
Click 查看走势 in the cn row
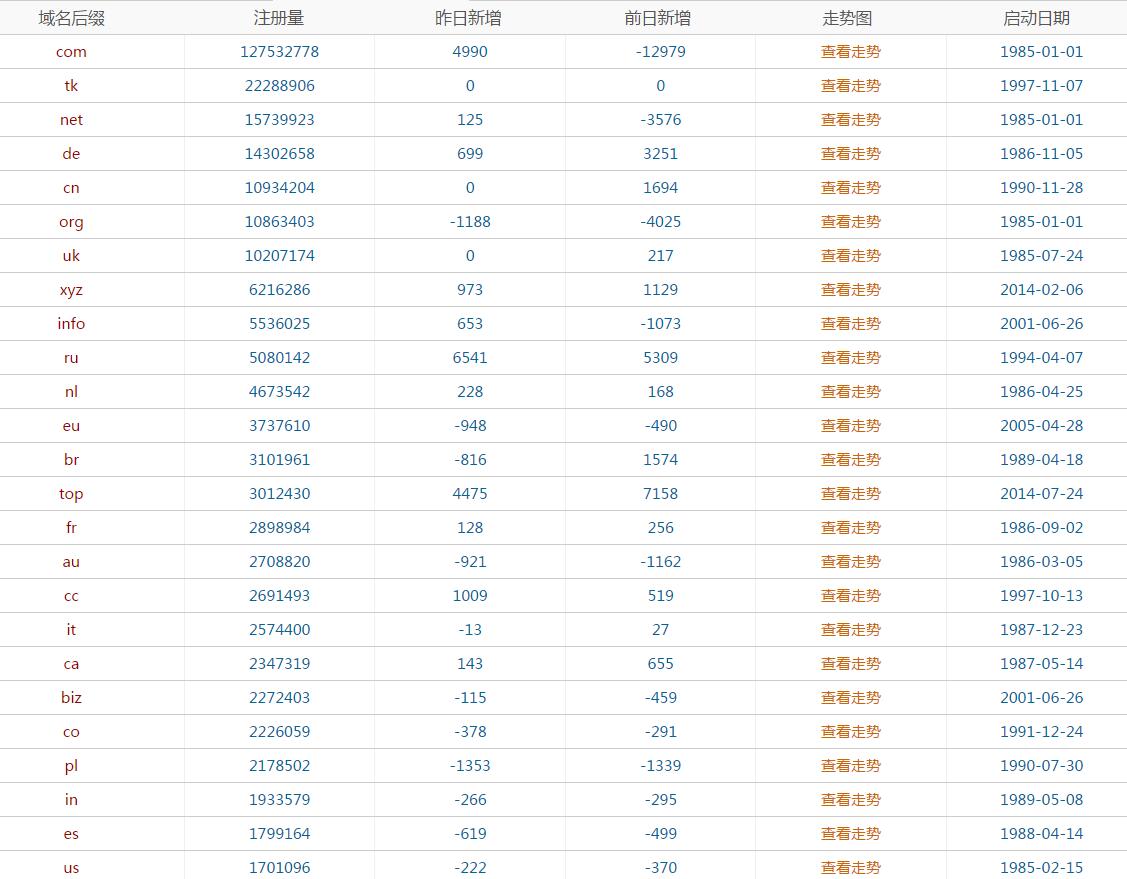pyautogui.click(x=850, y=188)
